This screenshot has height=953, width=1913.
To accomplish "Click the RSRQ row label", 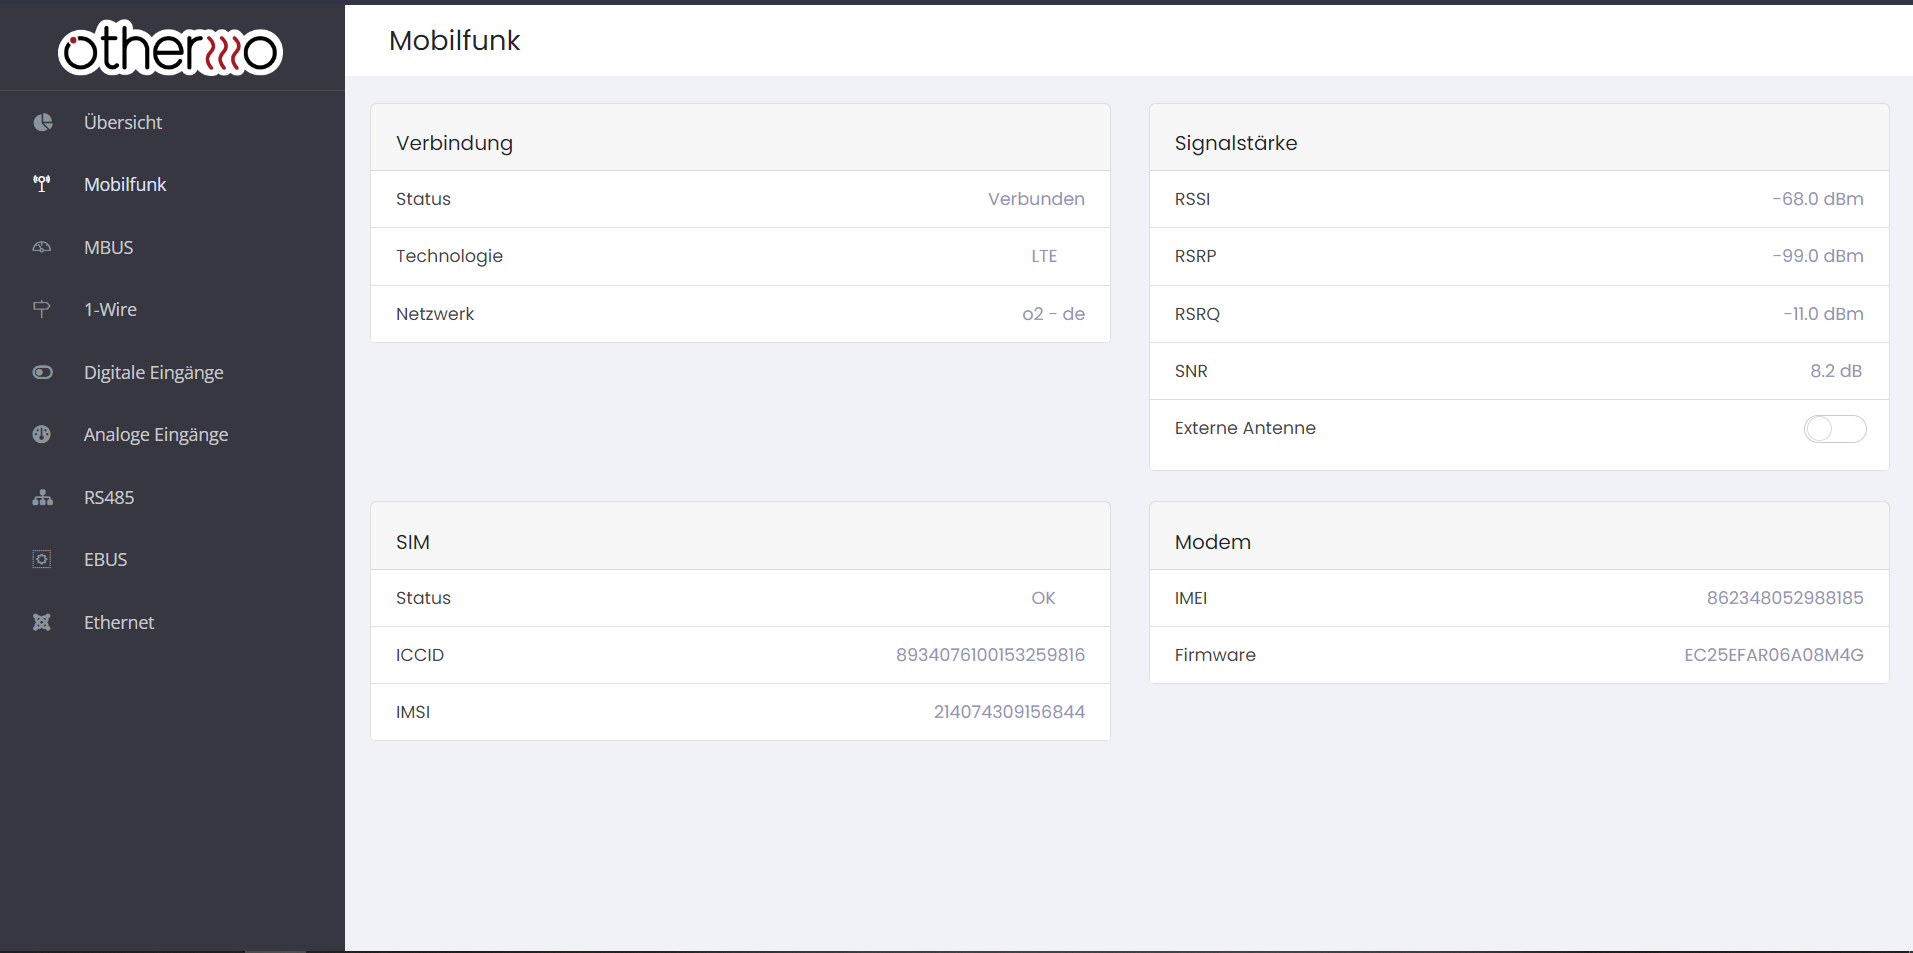I will 1197,314.
